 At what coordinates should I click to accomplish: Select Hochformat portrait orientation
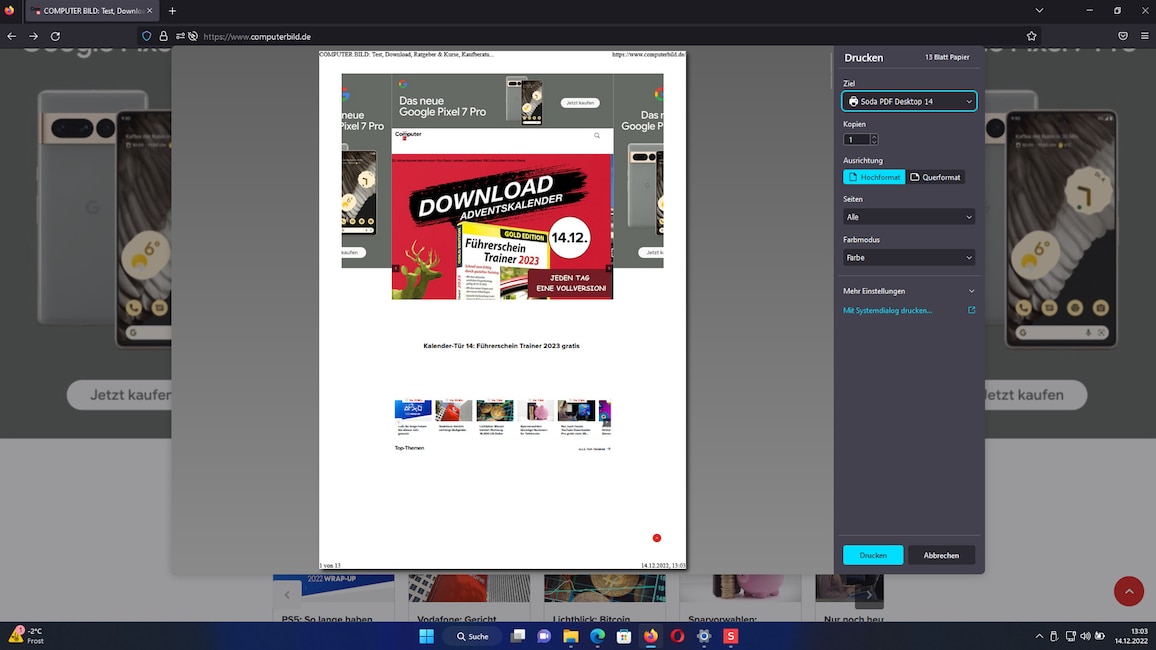[874, 177]
